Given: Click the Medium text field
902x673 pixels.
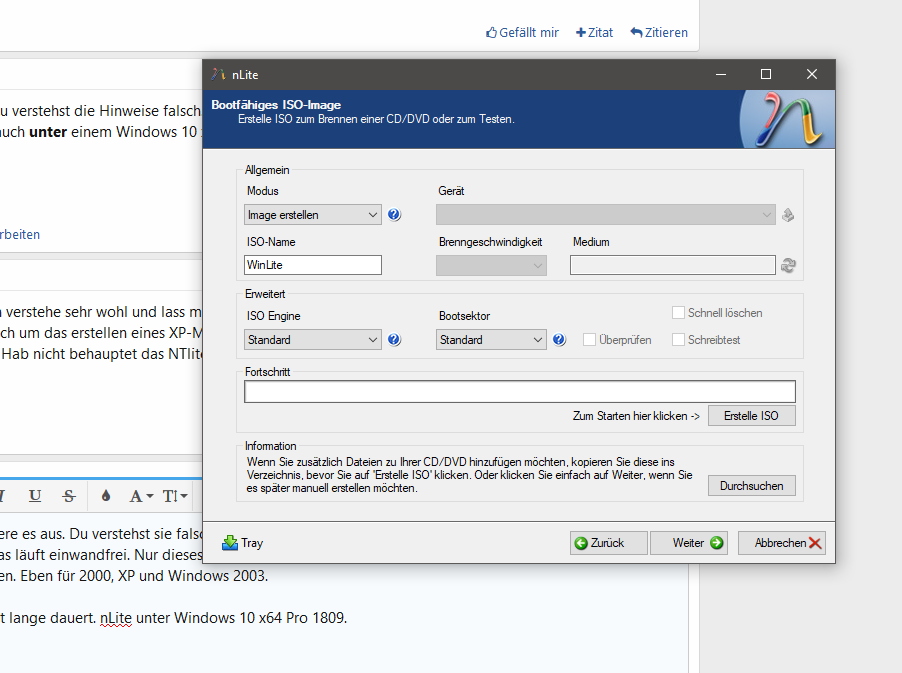Looking at the screenshot, I should (x=673, y=265).
